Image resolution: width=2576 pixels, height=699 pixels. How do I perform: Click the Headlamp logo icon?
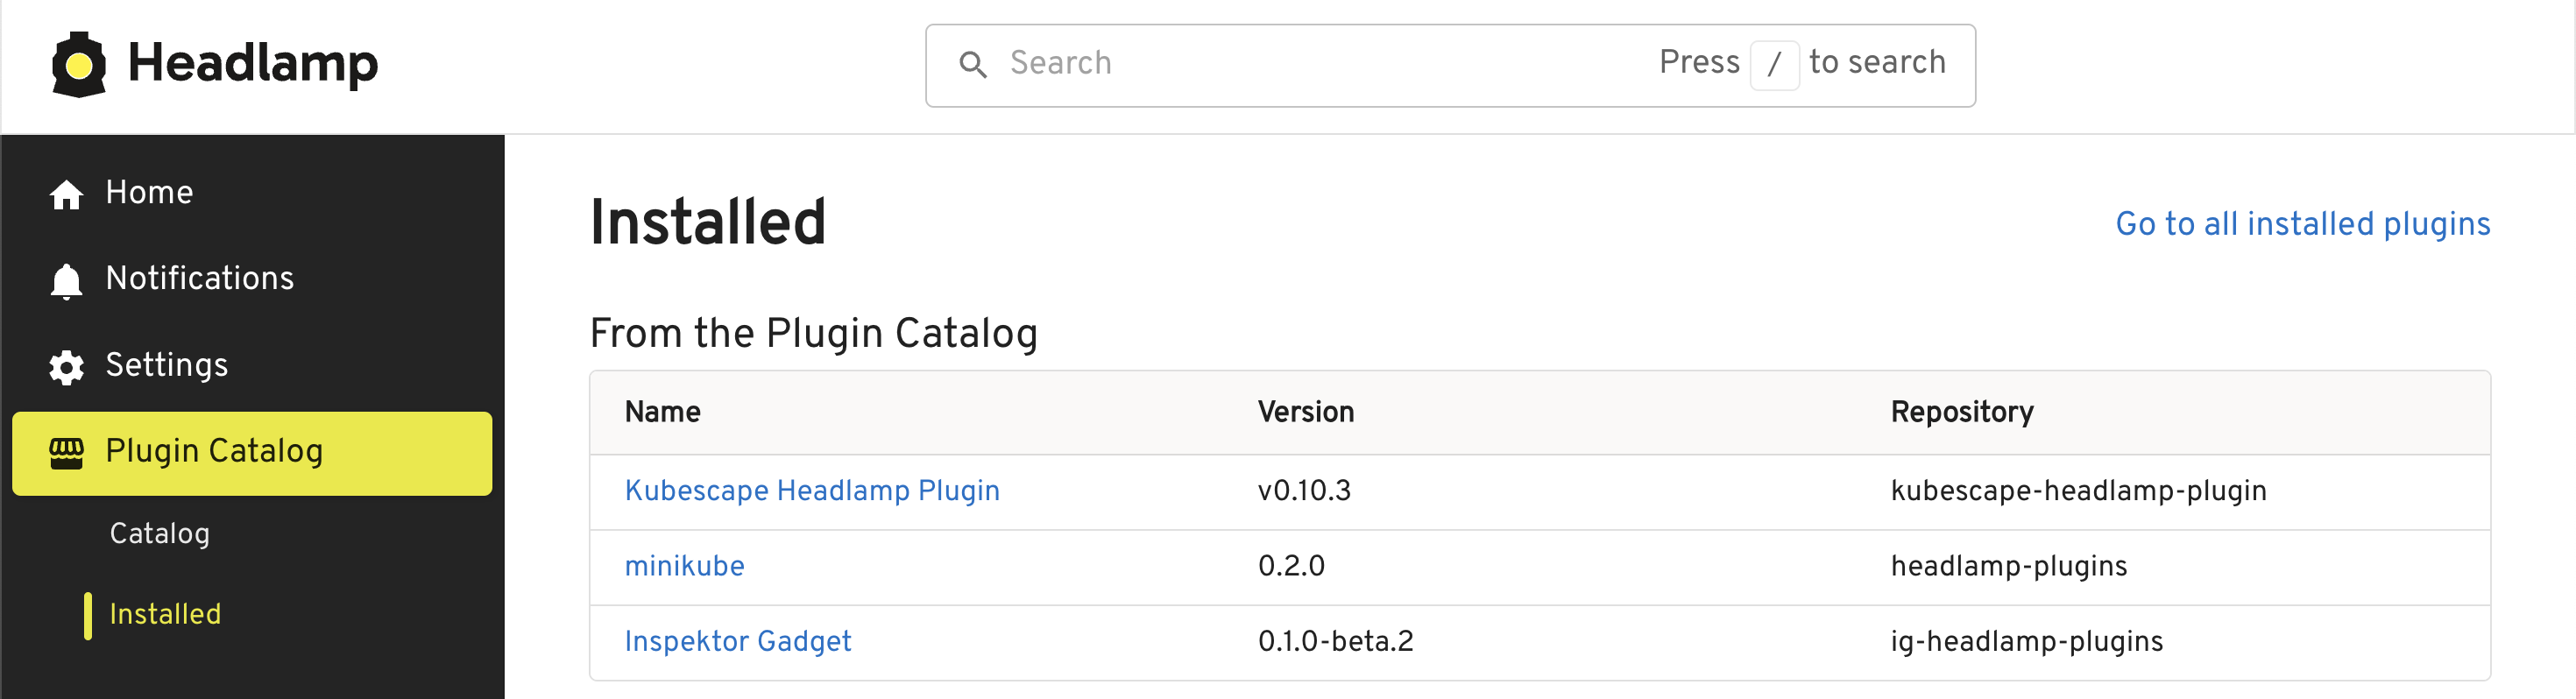click(78, 65)
